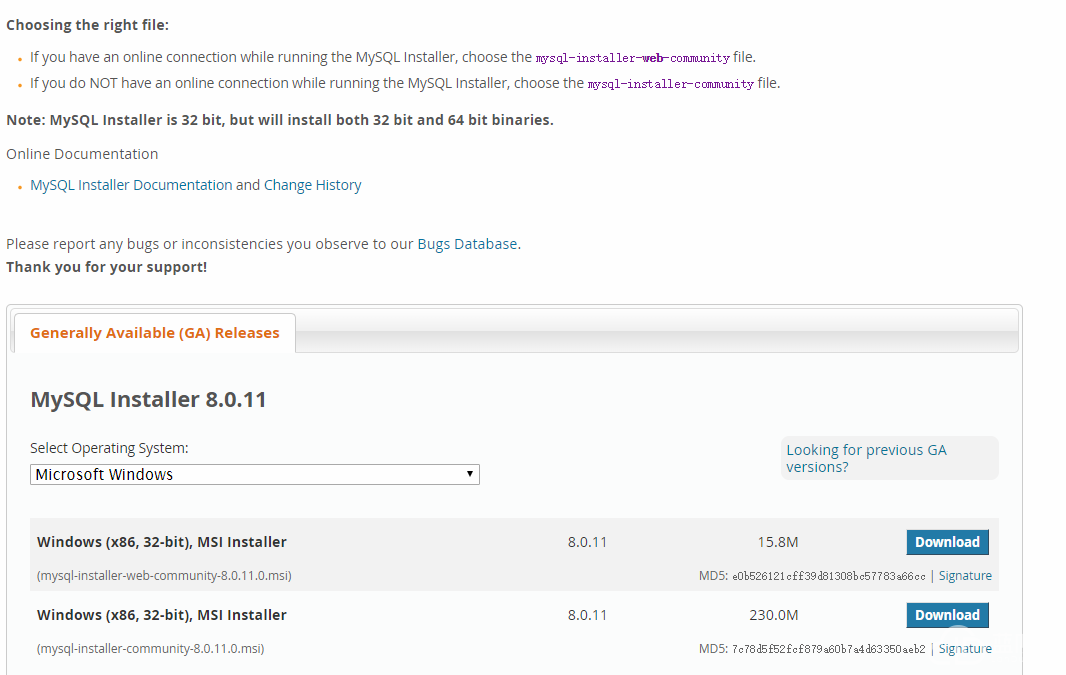Click the (mysql-installer-community-8.0.11.0.msi) filename
The image size is (1066, 675).
click(150, 648)
